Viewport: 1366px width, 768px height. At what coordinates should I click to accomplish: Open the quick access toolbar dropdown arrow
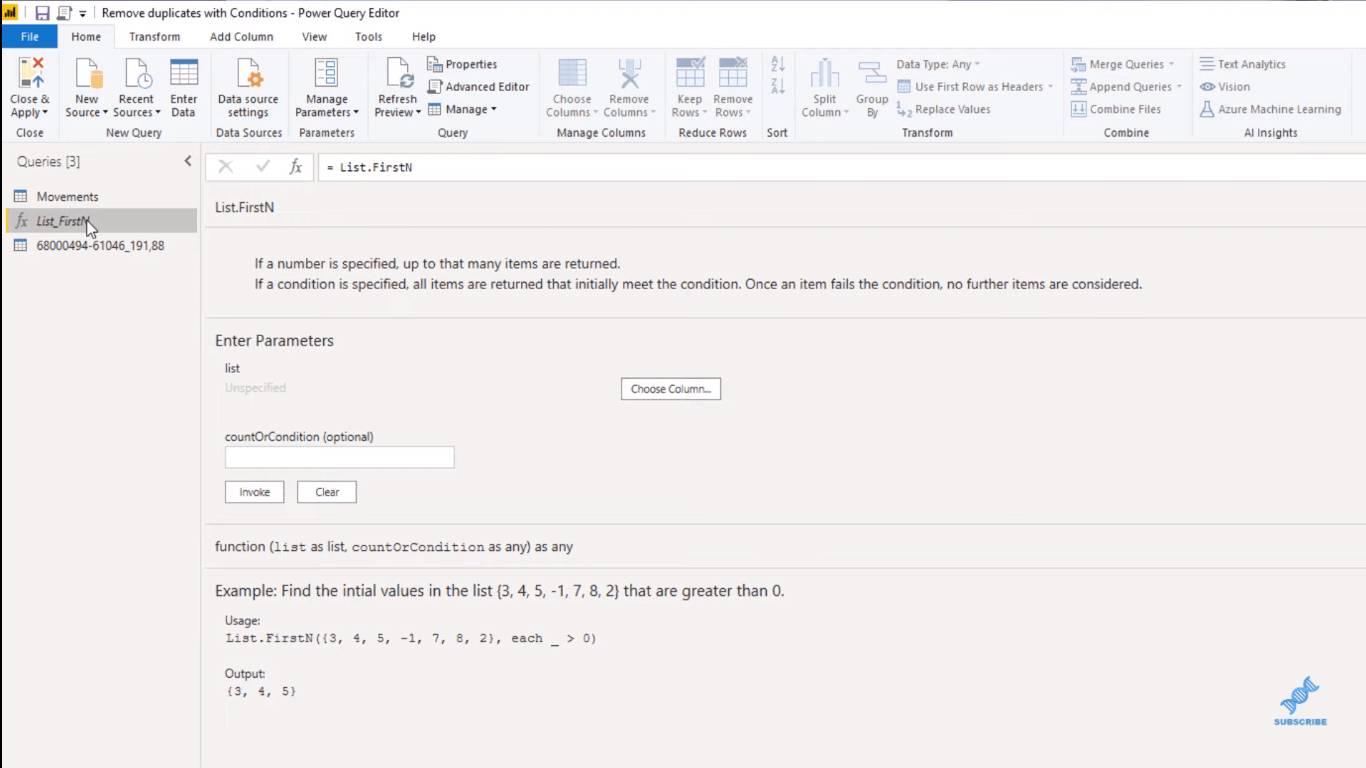tap(82, 14)
